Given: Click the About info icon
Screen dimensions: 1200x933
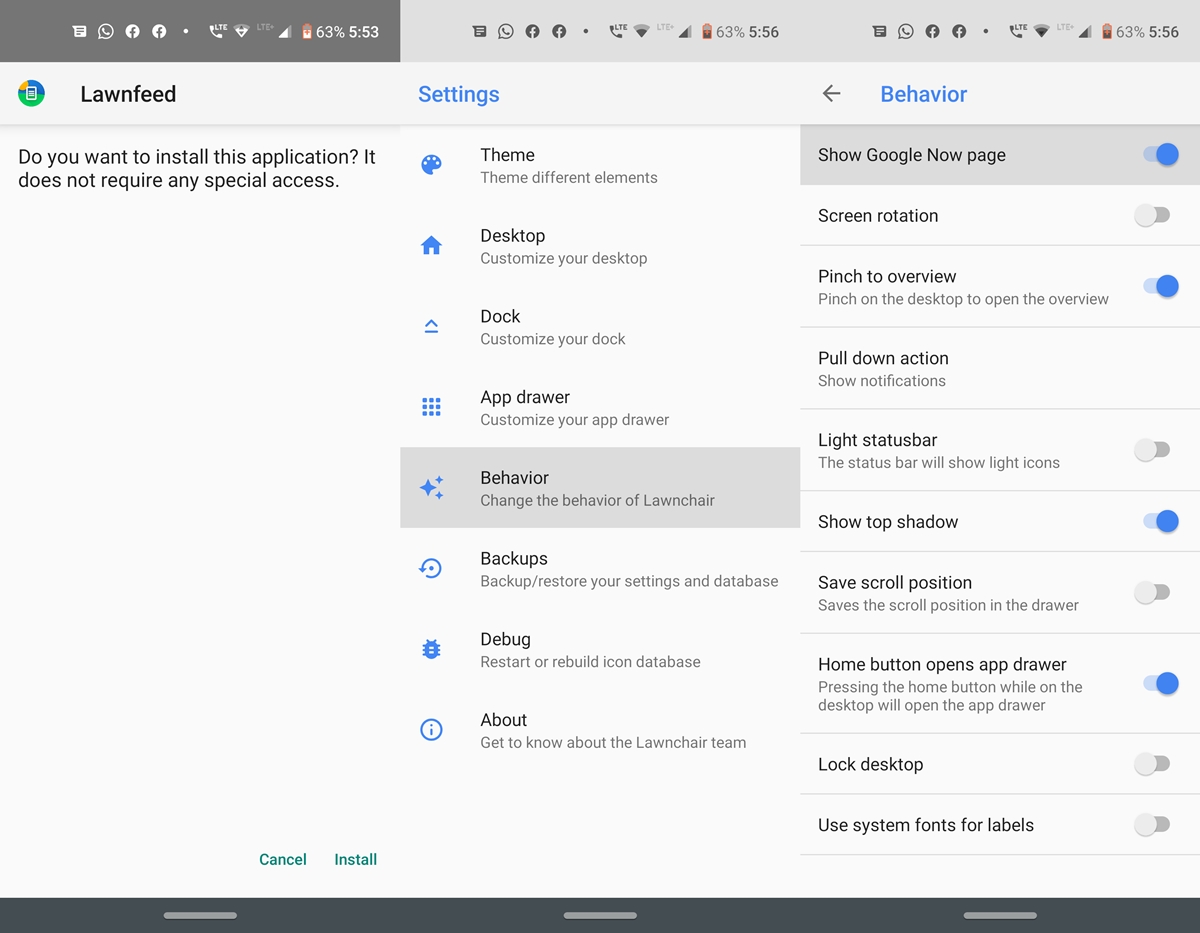Looking at the screenshot, I should pos(431,730).
